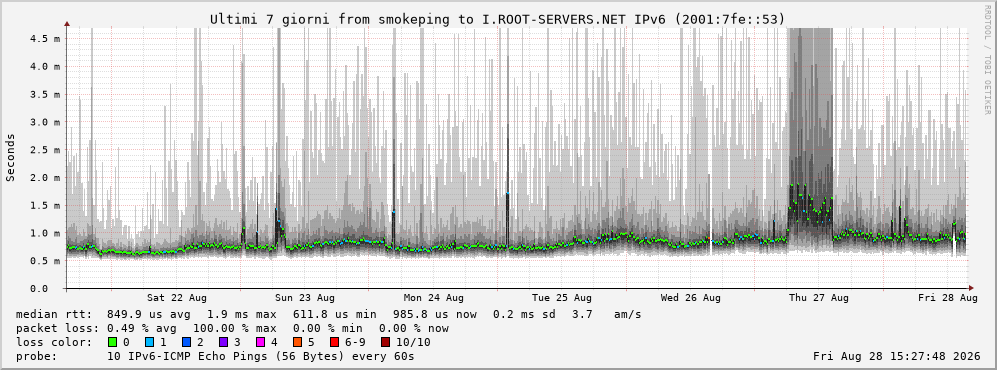Click the red 6-9 loss swatch
997x370 pixels.
tap(334, 342)
